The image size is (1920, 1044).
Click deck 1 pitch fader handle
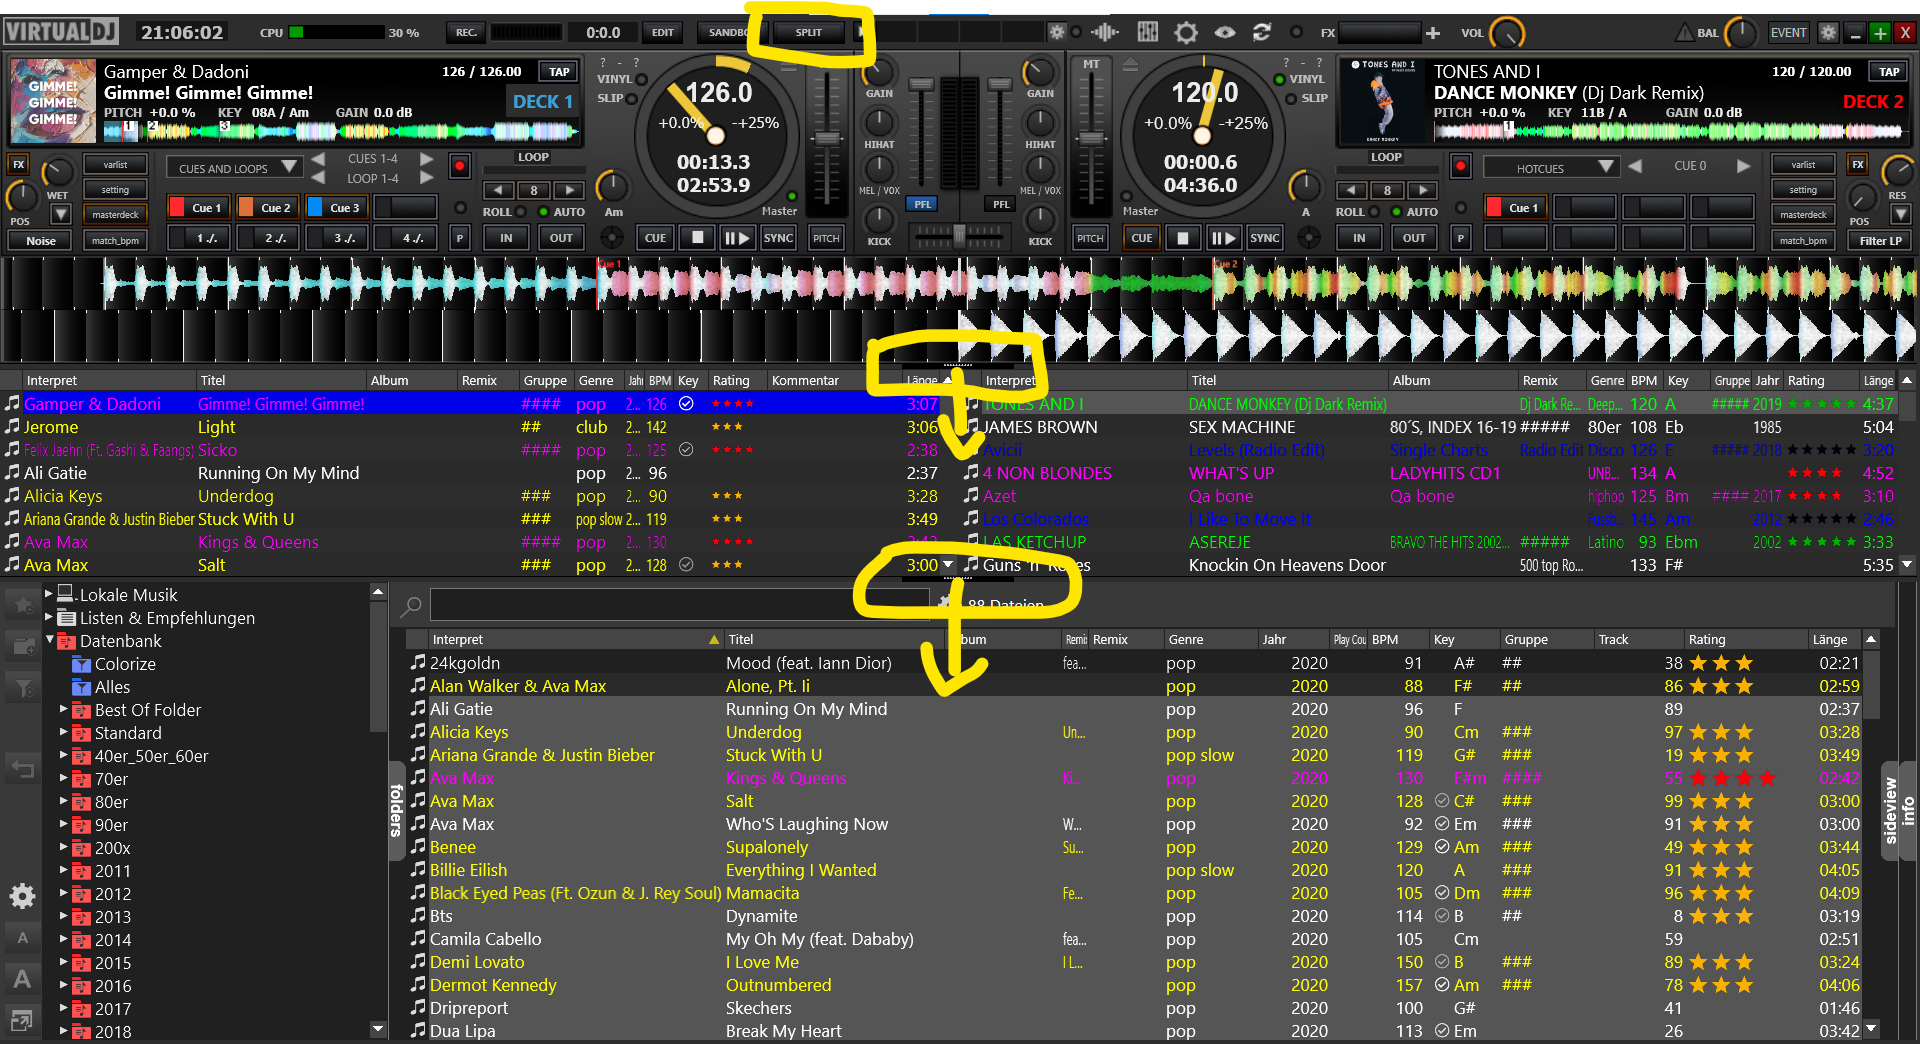826,138
